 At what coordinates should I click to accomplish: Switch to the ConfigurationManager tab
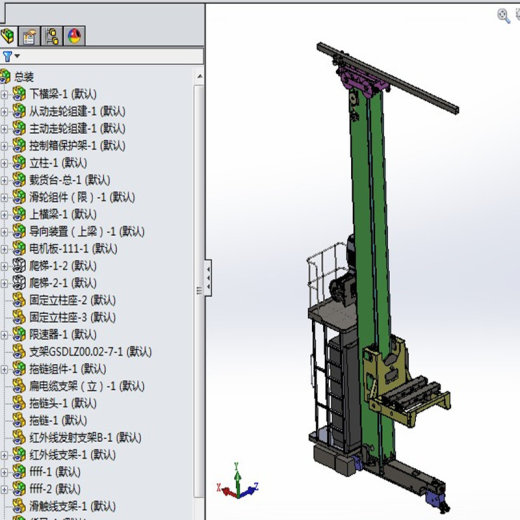[52, 36]
